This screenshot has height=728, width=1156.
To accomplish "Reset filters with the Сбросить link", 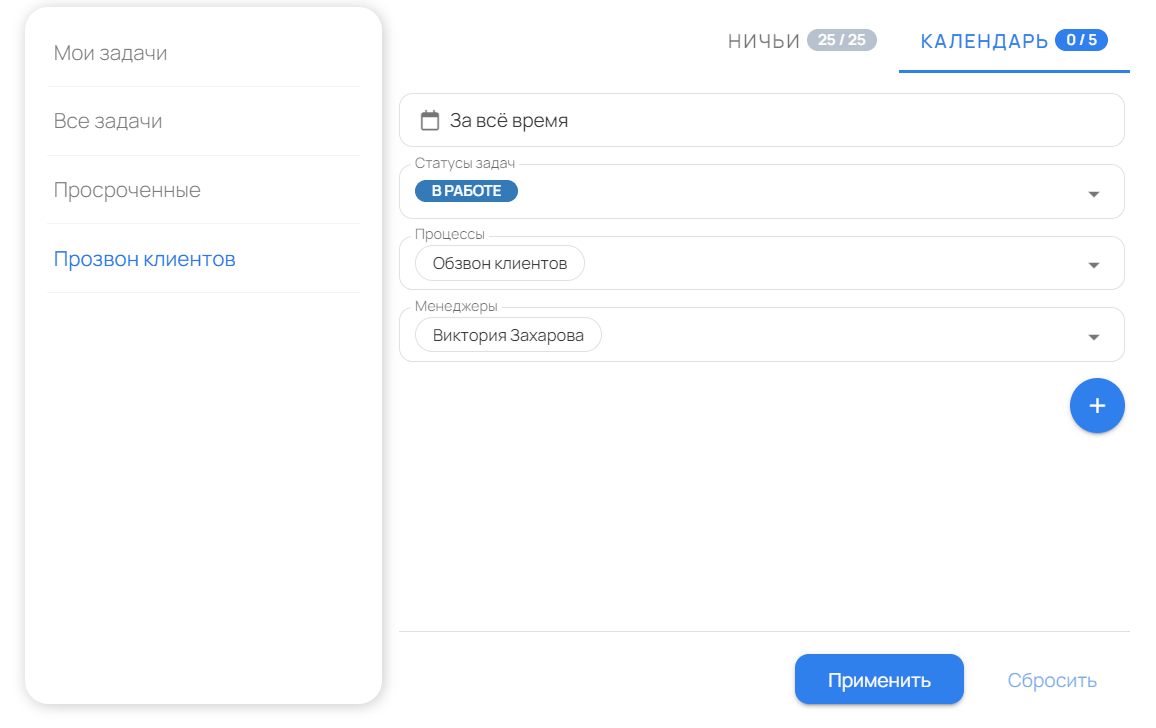I will [x=1052, y=680].
